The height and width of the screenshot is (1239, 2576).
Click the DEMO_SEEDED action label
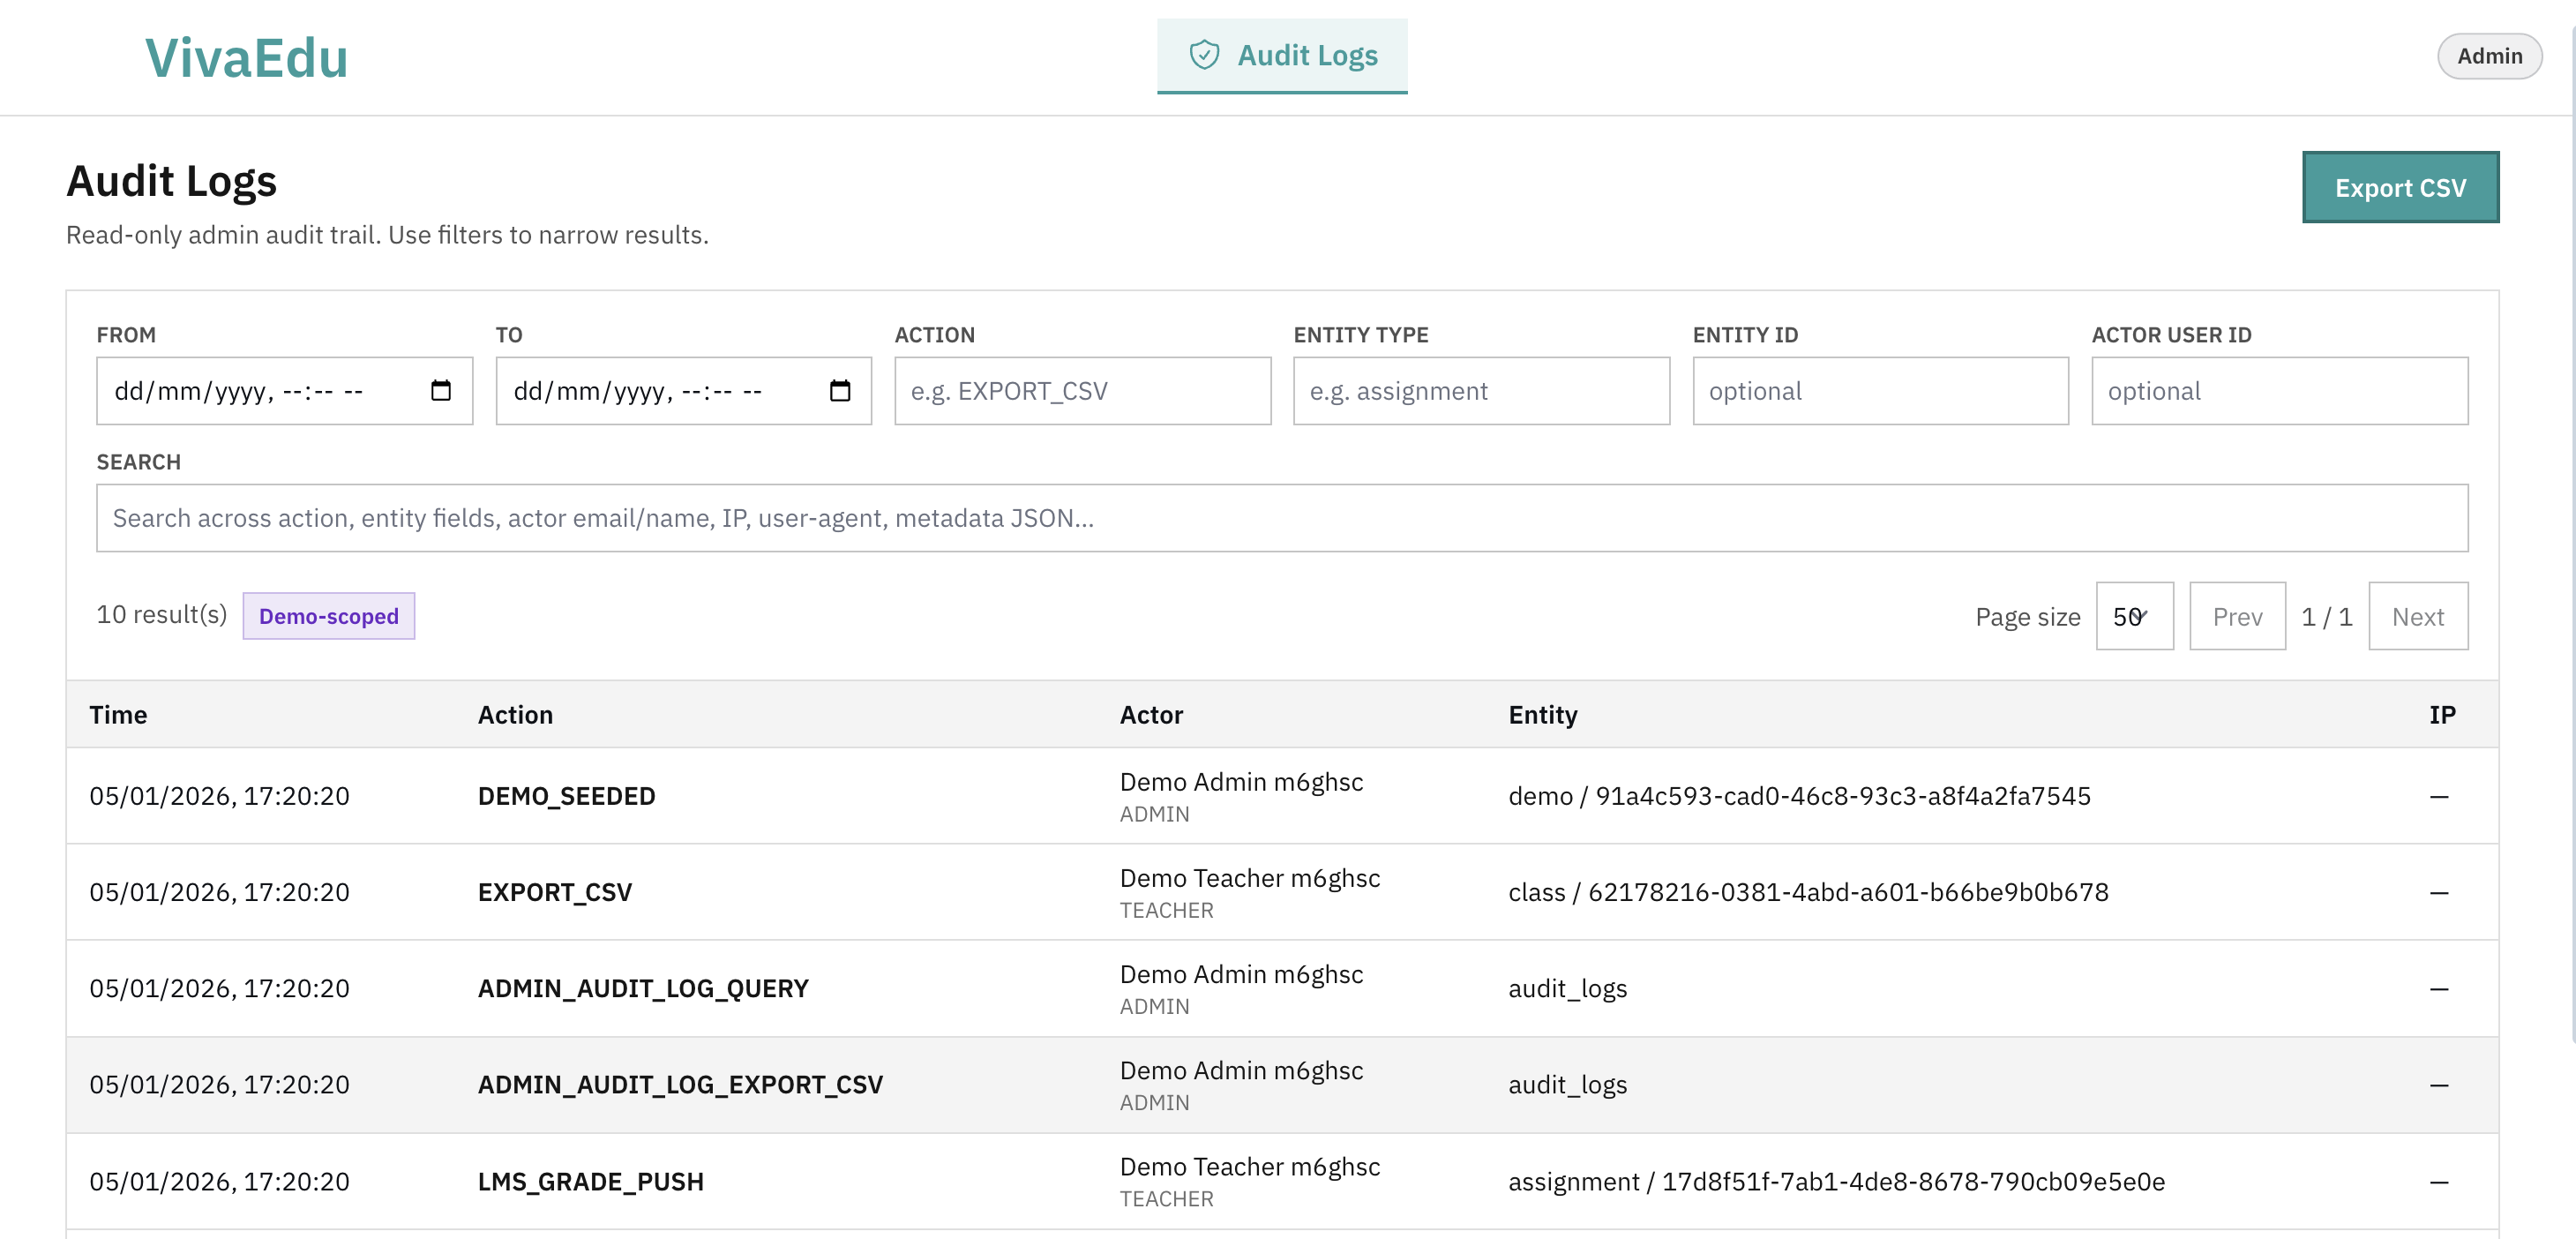(566, 796)
